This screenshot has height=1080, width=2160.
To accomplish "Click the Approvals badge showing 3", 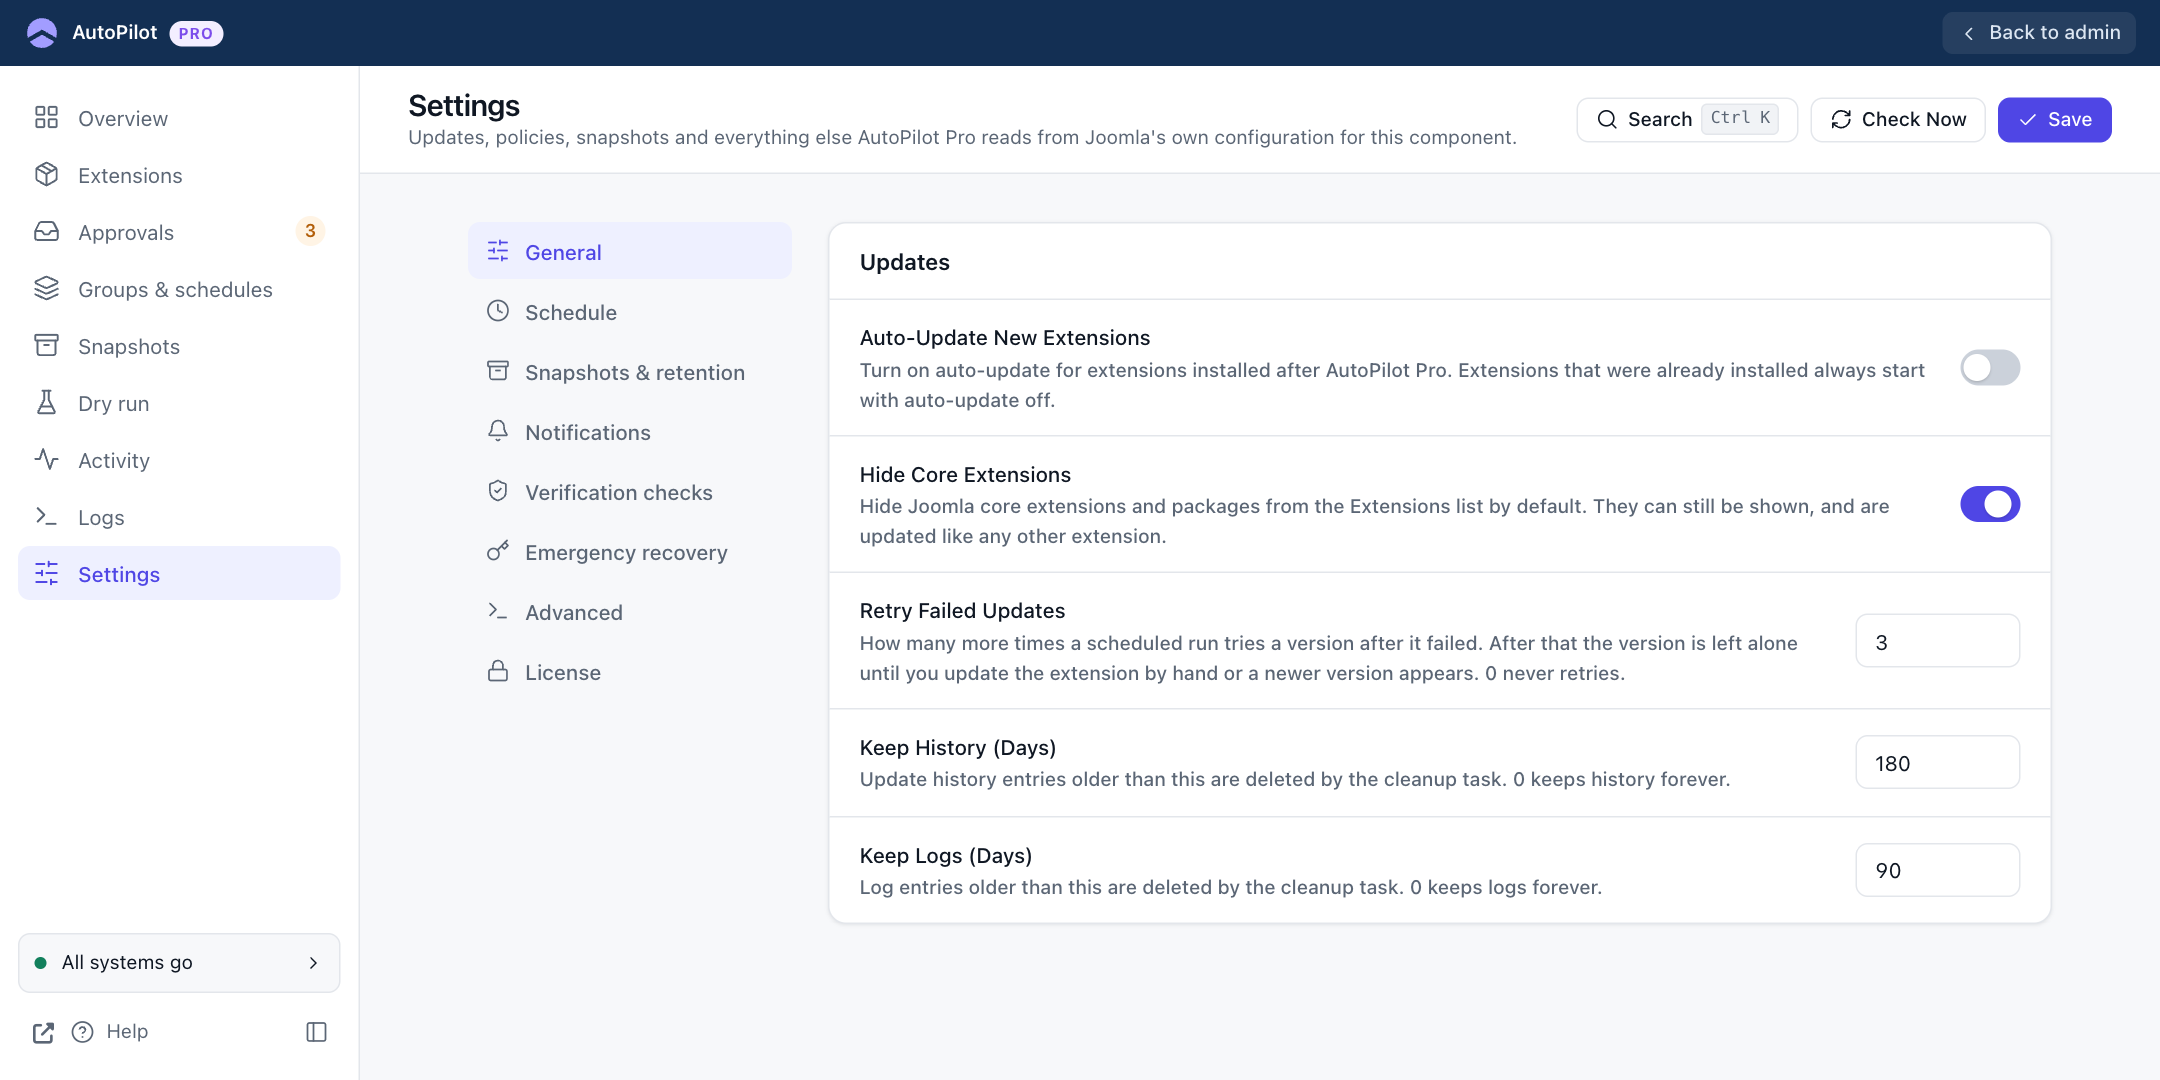I will click(310, 231).
